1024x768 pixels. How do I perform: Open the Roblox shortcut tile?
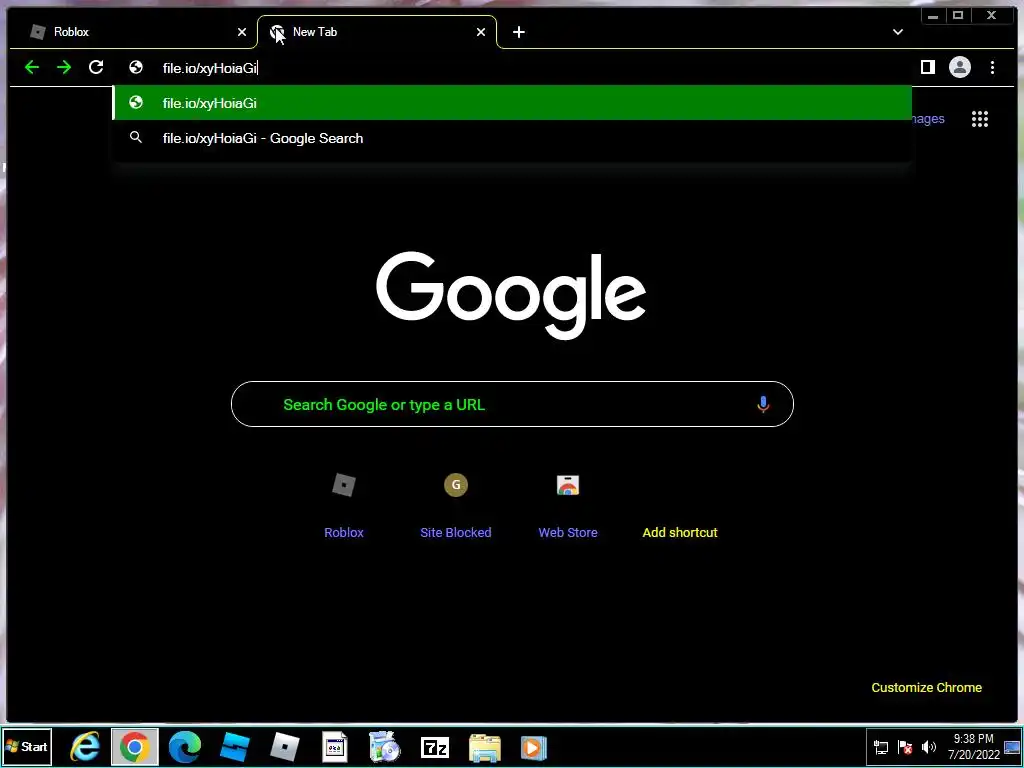[x=344, y=504]
